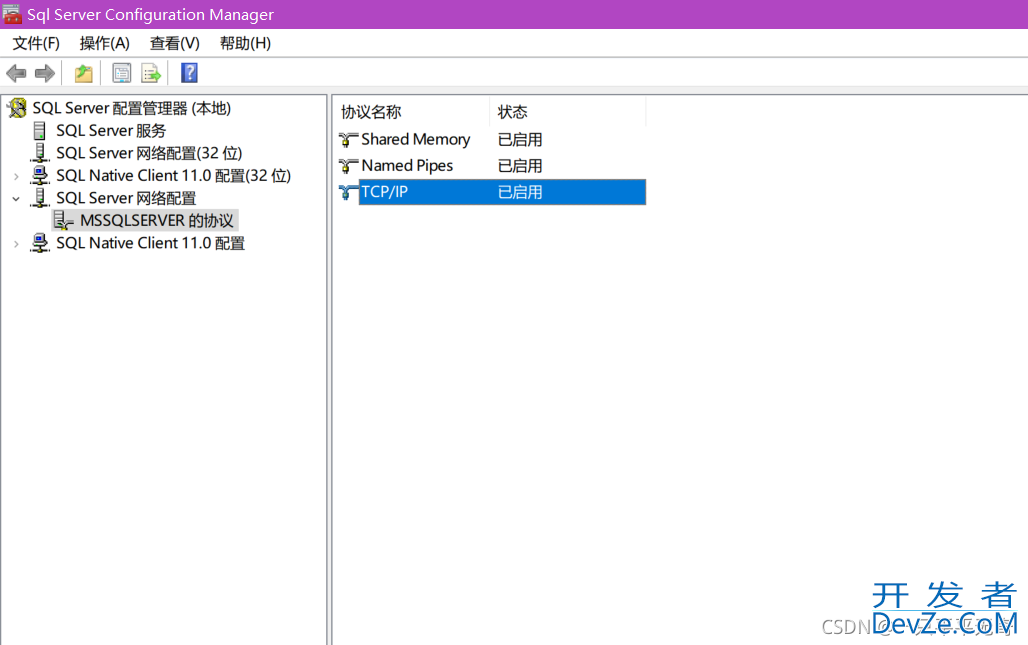Click the Forward arrow in the toolbar
The height and width of the screenshot is (645, 1028).
coord(44,73)
